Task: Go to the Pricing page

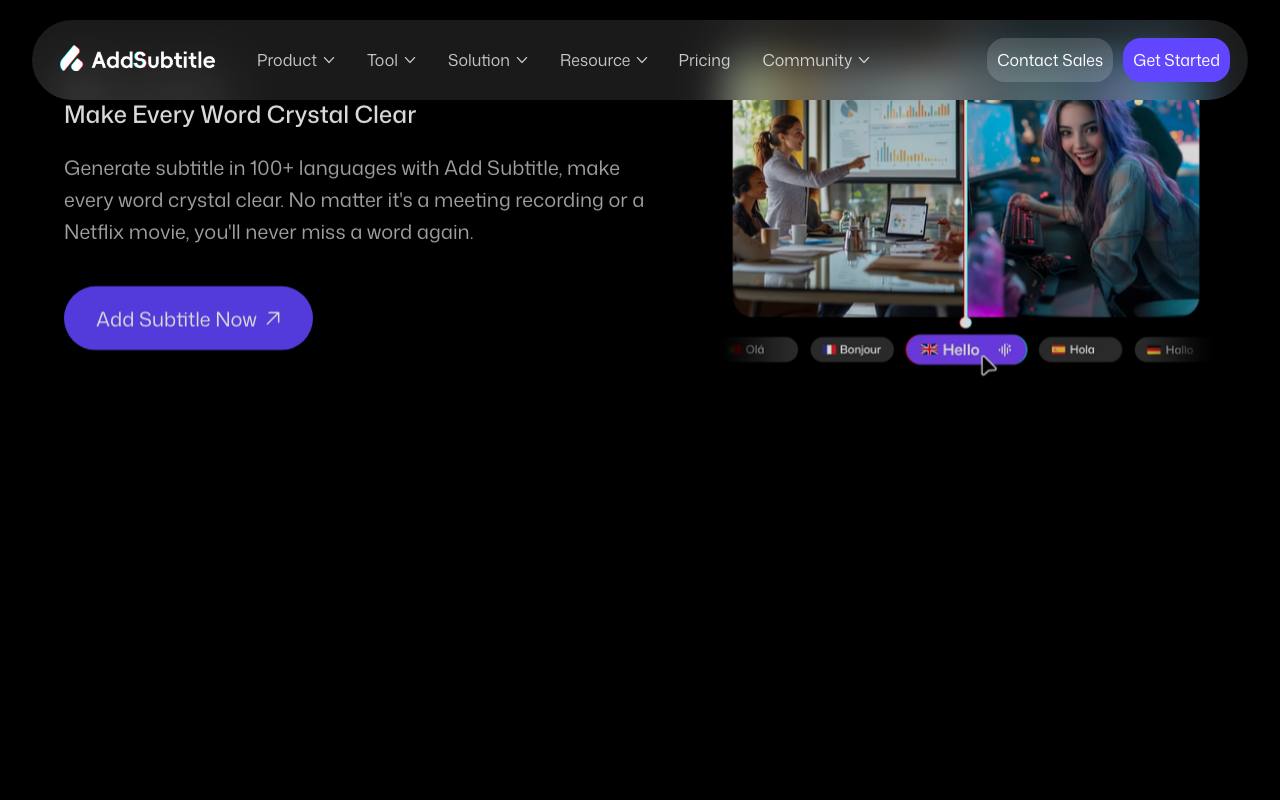Action: tap(704, 60)
